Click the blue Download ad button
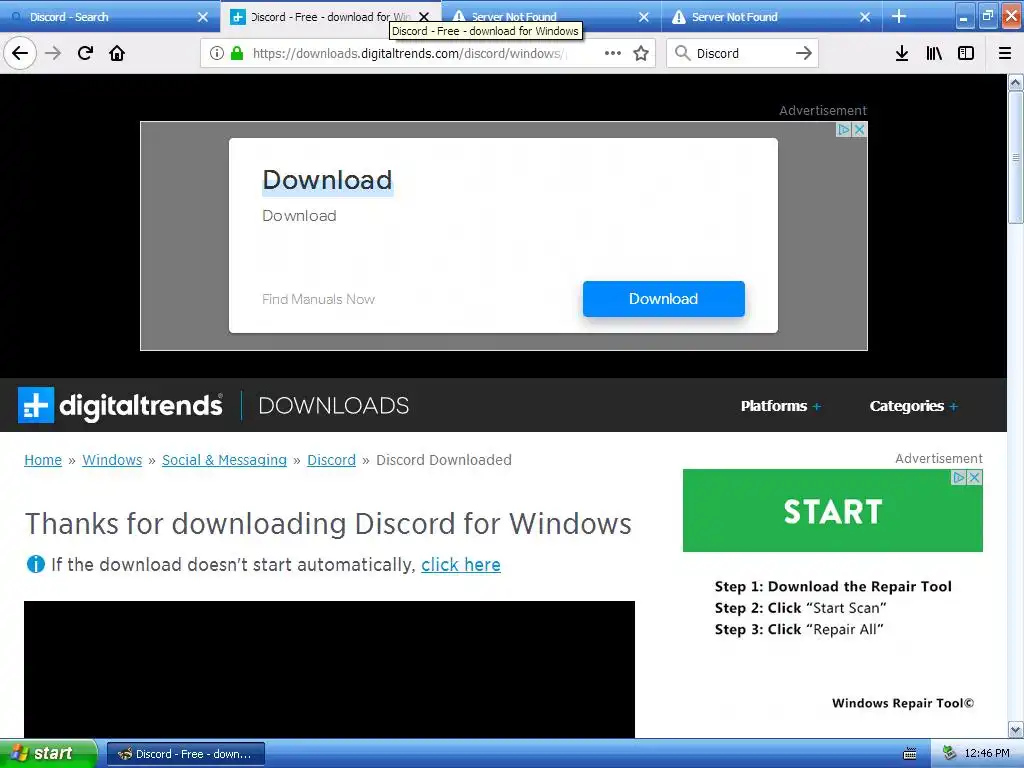1024x768 pixels. tap(664, 299)
